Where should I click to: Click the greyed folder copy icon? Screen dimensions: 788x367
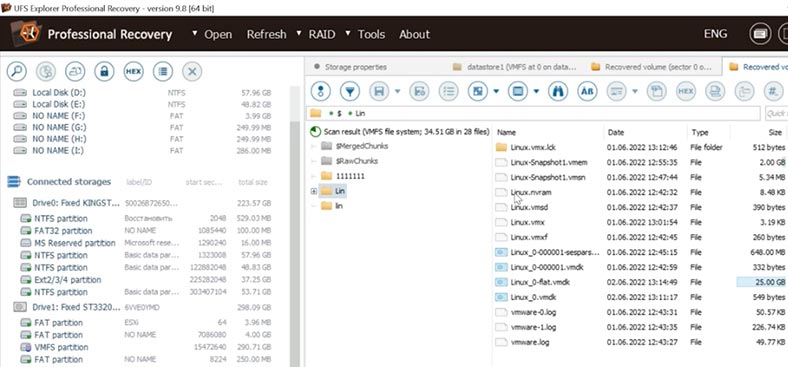[744, 91]
